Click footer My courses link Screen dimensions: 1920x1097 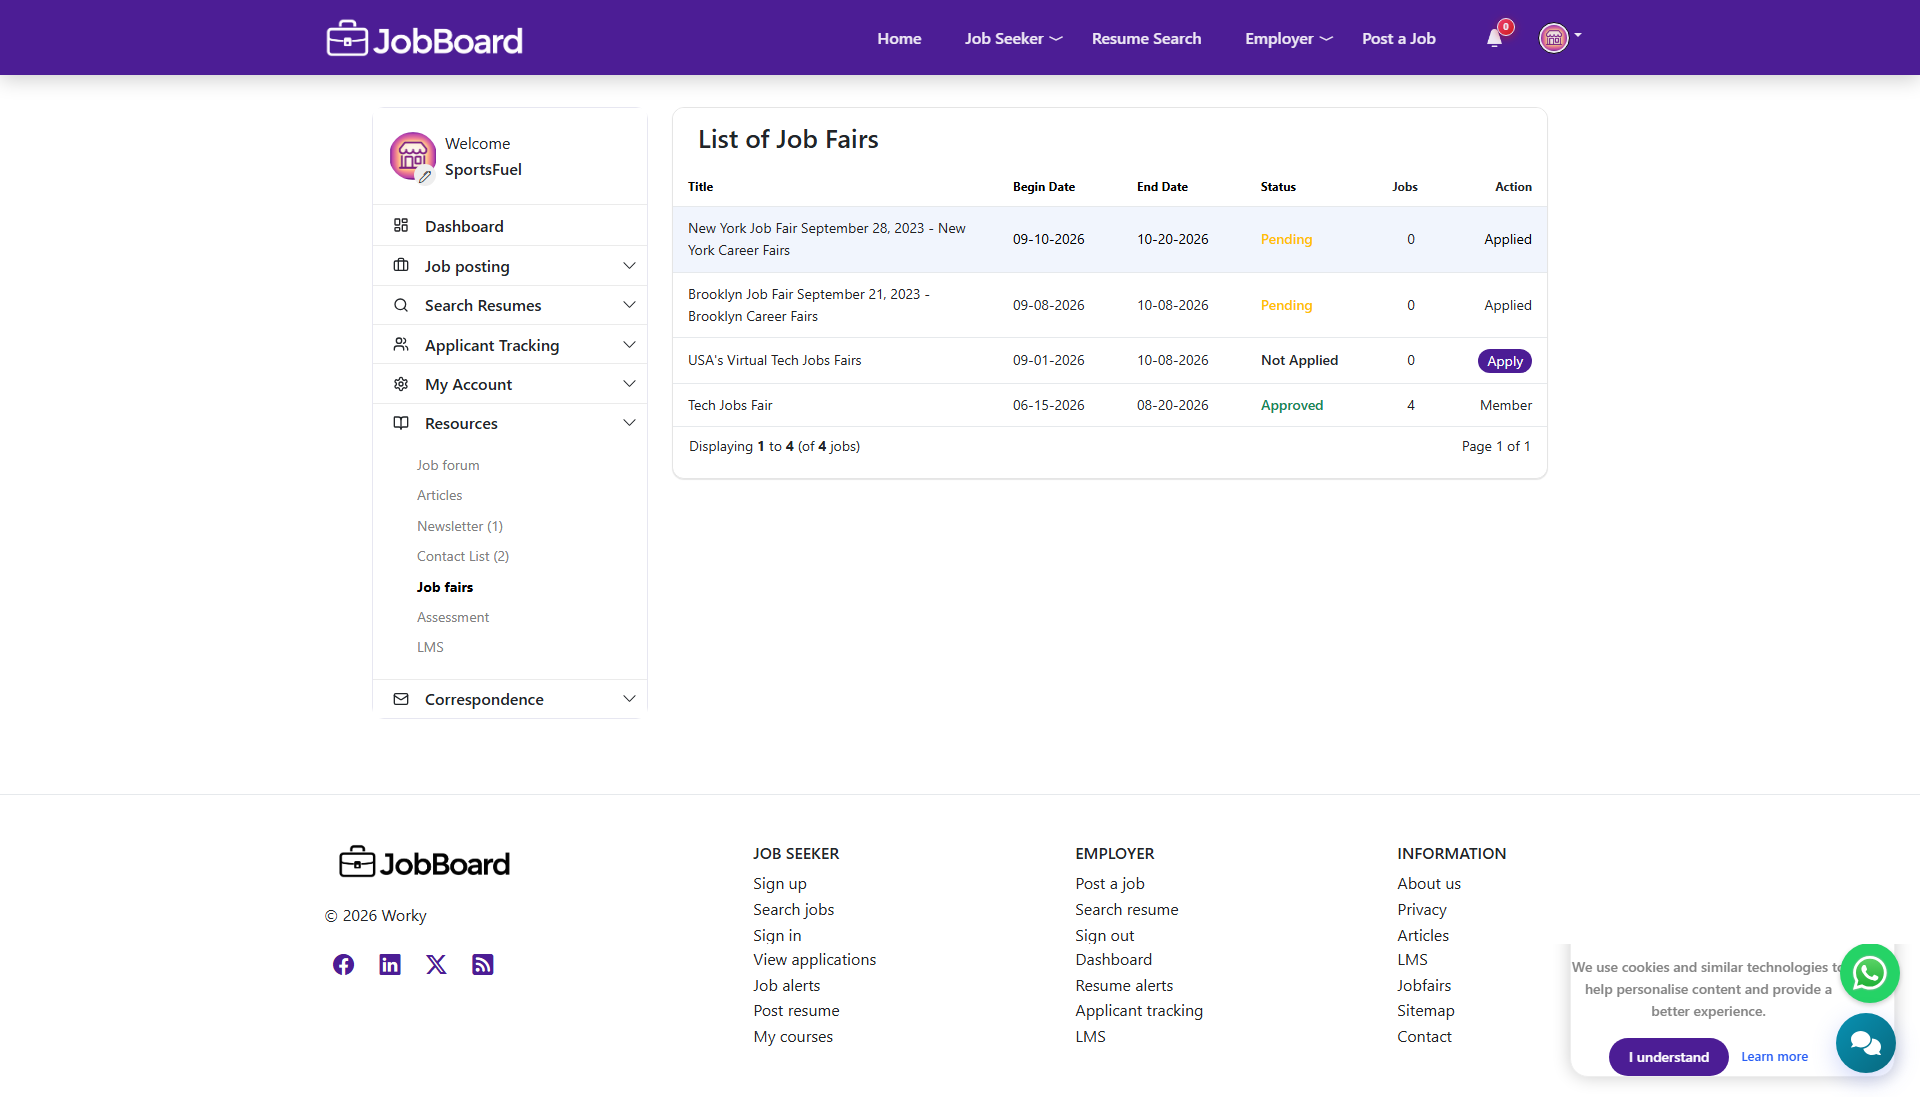(x=793, y=1037)
